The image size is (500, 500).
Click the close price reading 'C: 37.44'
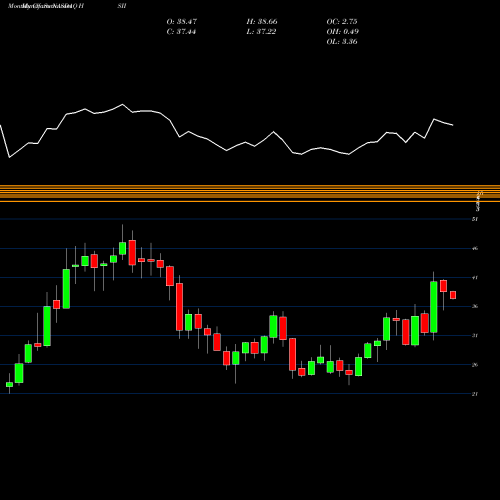pos(181,32)
